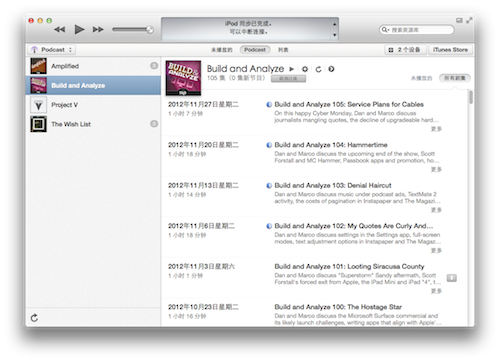This screenshot has width=500, height=362.
Task: Click episode 105 partially played indicator
Action: tap(269, 105)
